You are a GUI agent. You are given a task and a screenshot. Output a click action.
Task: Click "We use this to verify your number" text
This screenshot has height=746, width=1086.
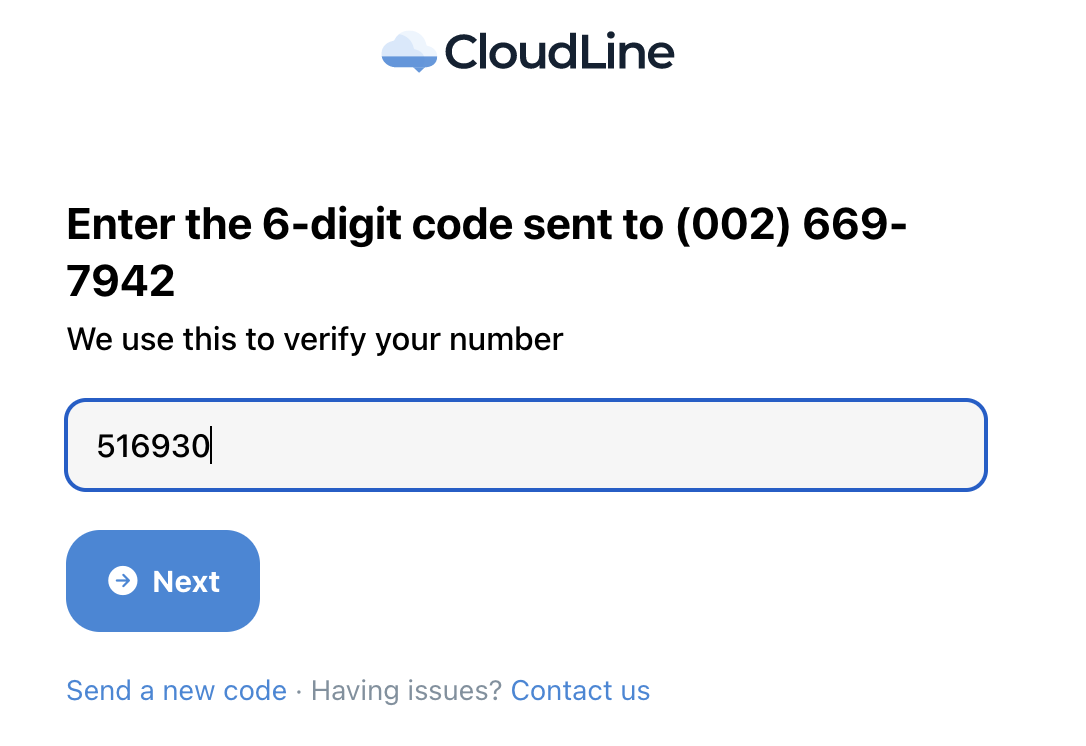(315, 339)
